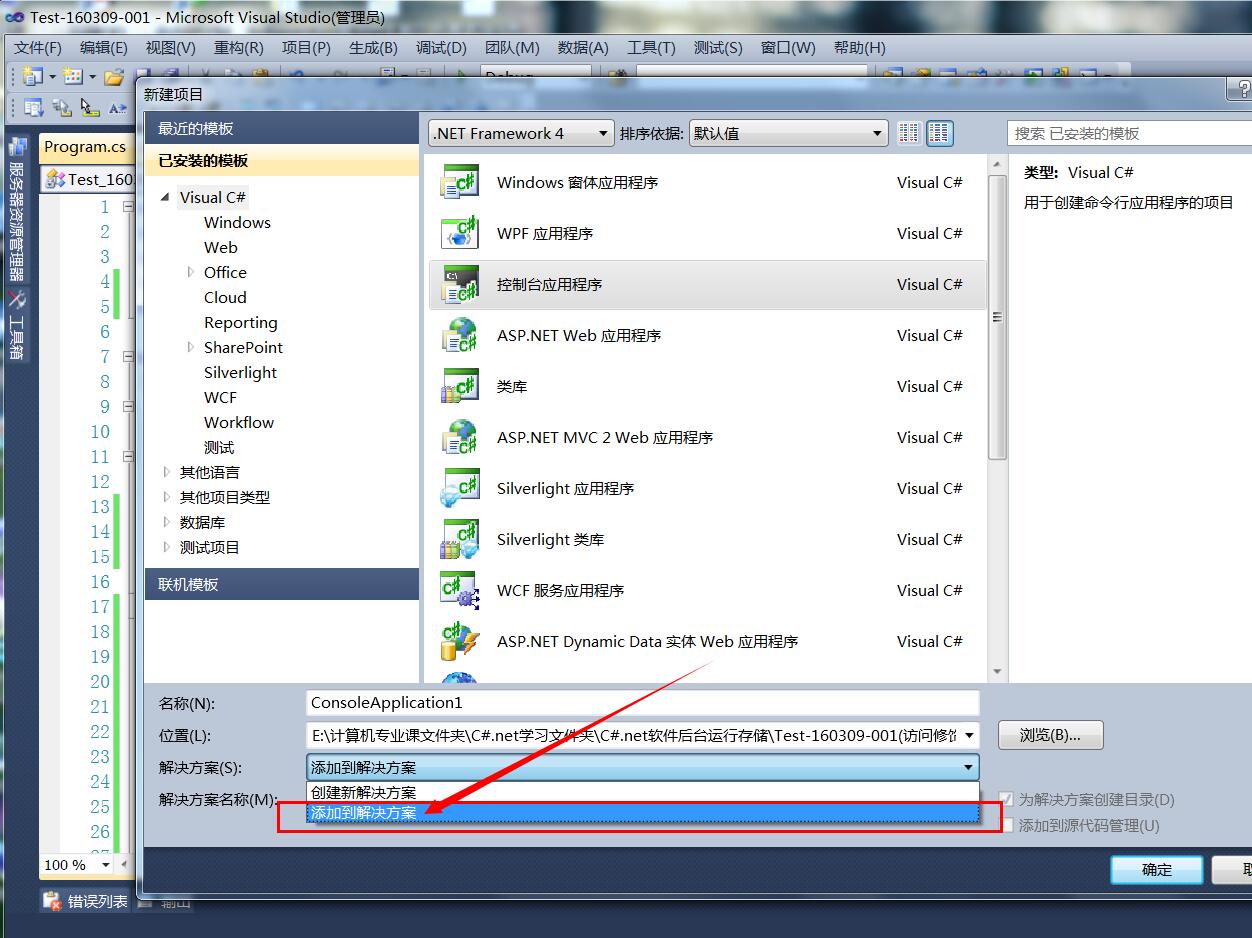Click the 确定 button
The width and height of the screenshot is (1252, 938).
[x=1156, y=869]
